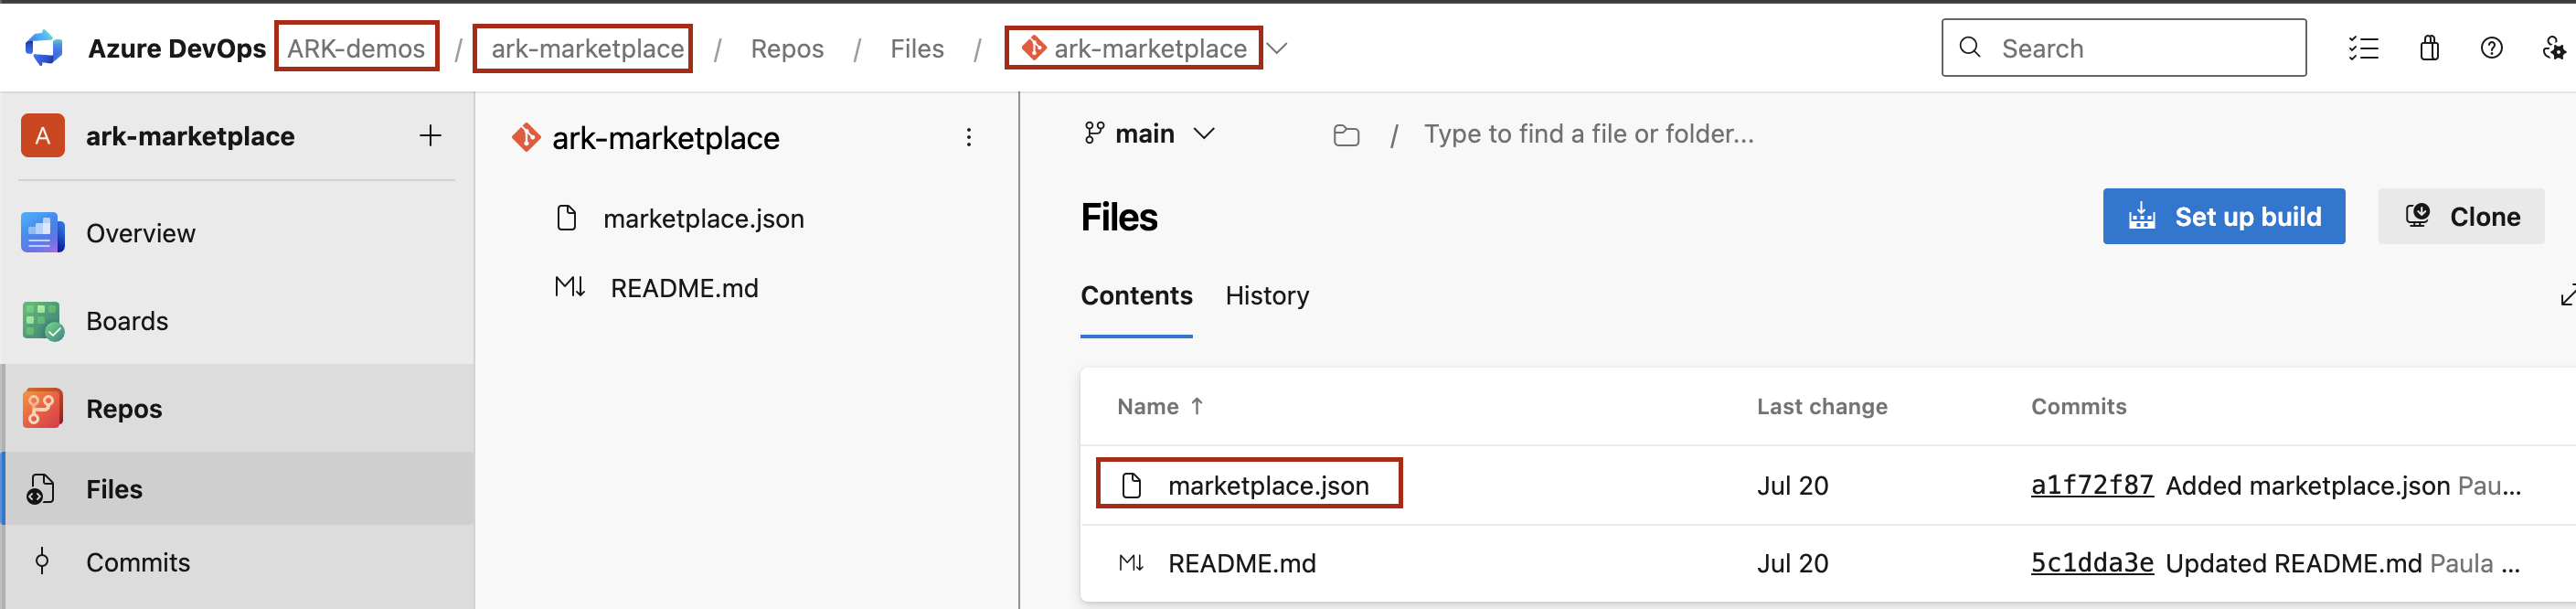Click the Clone button
Viewport: 2576px width, 609px height.
(x=2460, y=216)
